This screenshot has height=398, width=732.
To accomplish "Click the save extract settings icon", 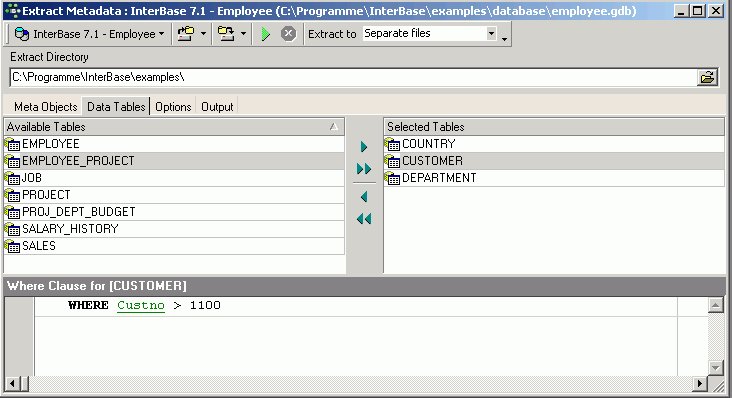I will (x=226, y=34).
